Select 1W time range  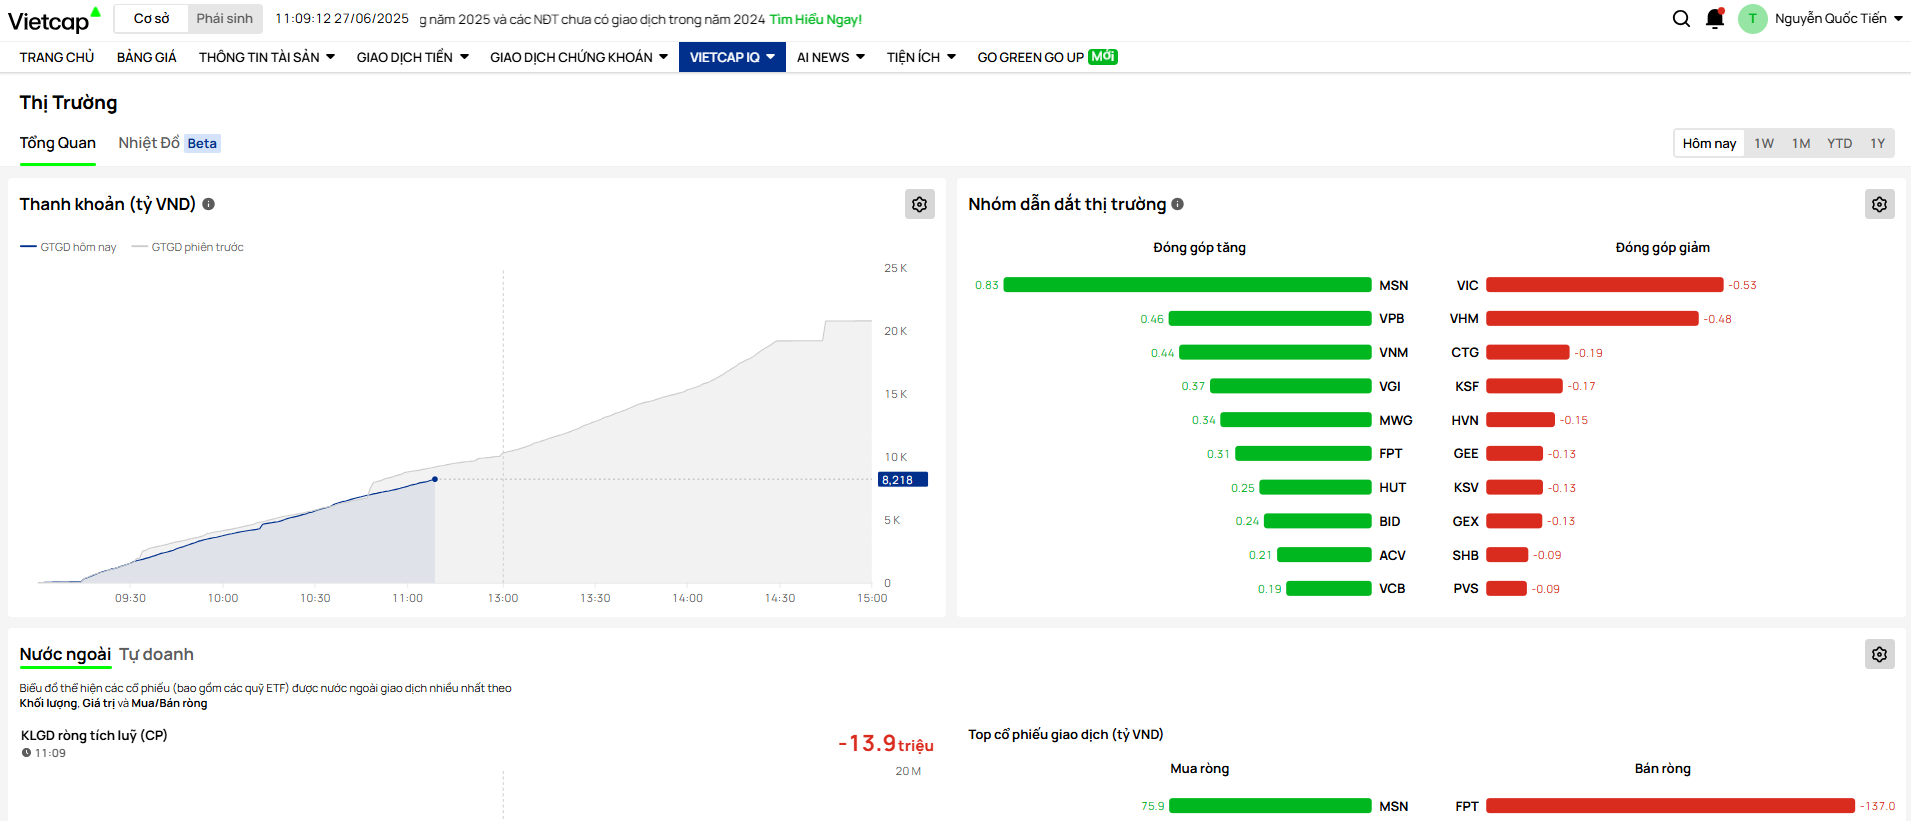coord(1764,143)
